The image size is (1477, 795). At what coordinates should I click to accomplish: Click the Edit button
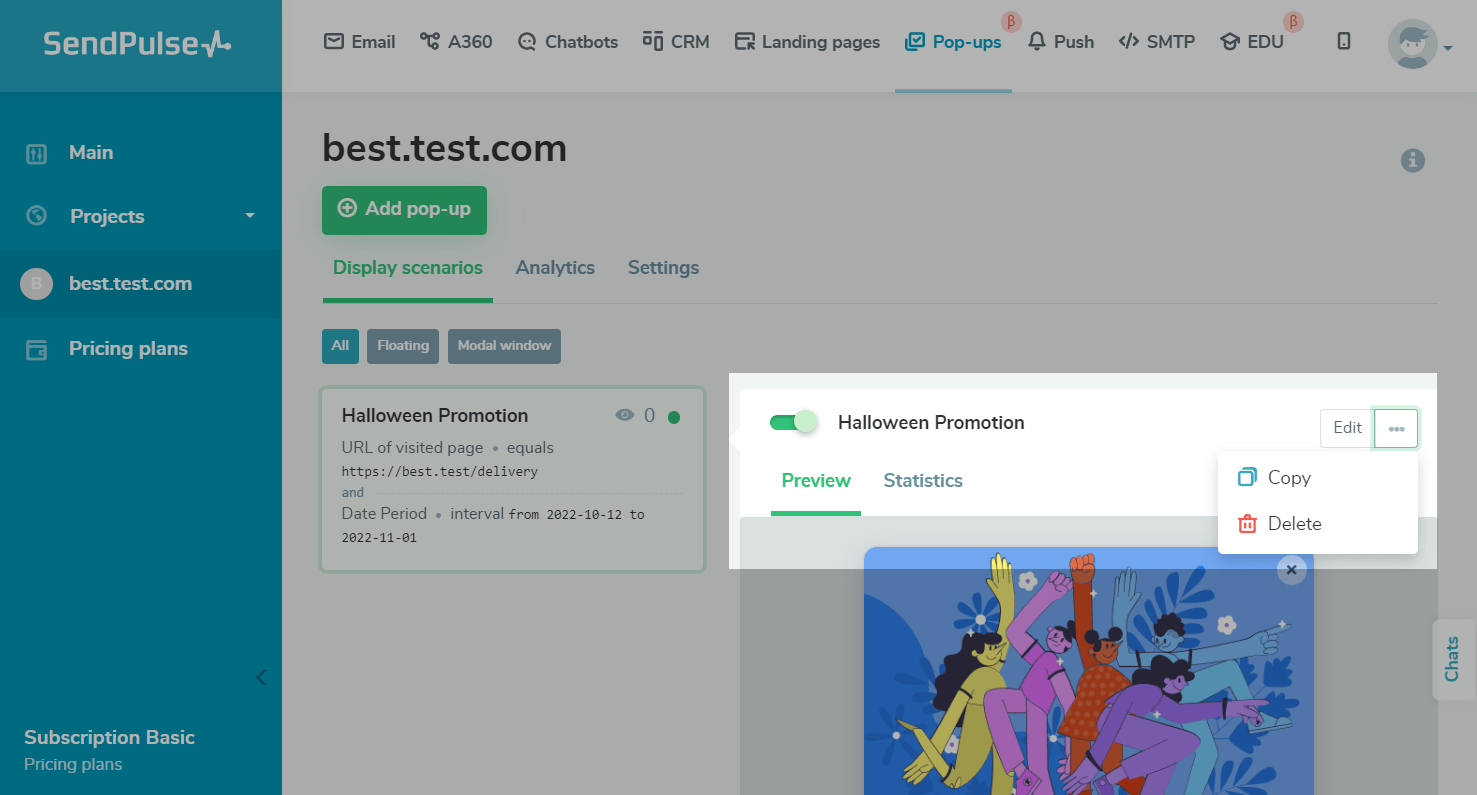click(x=1347, y=428)
